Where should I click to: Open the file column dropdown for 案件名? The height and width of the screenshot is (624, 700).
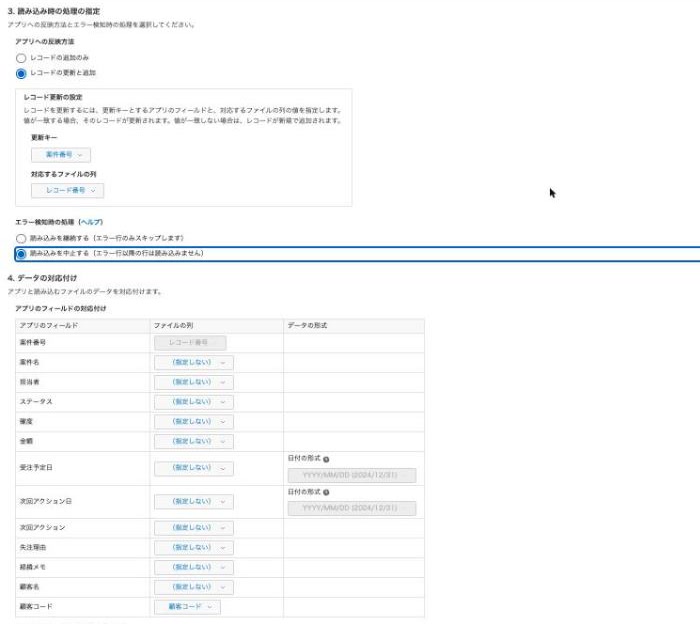pyautogui.click(x=194, y=362)
